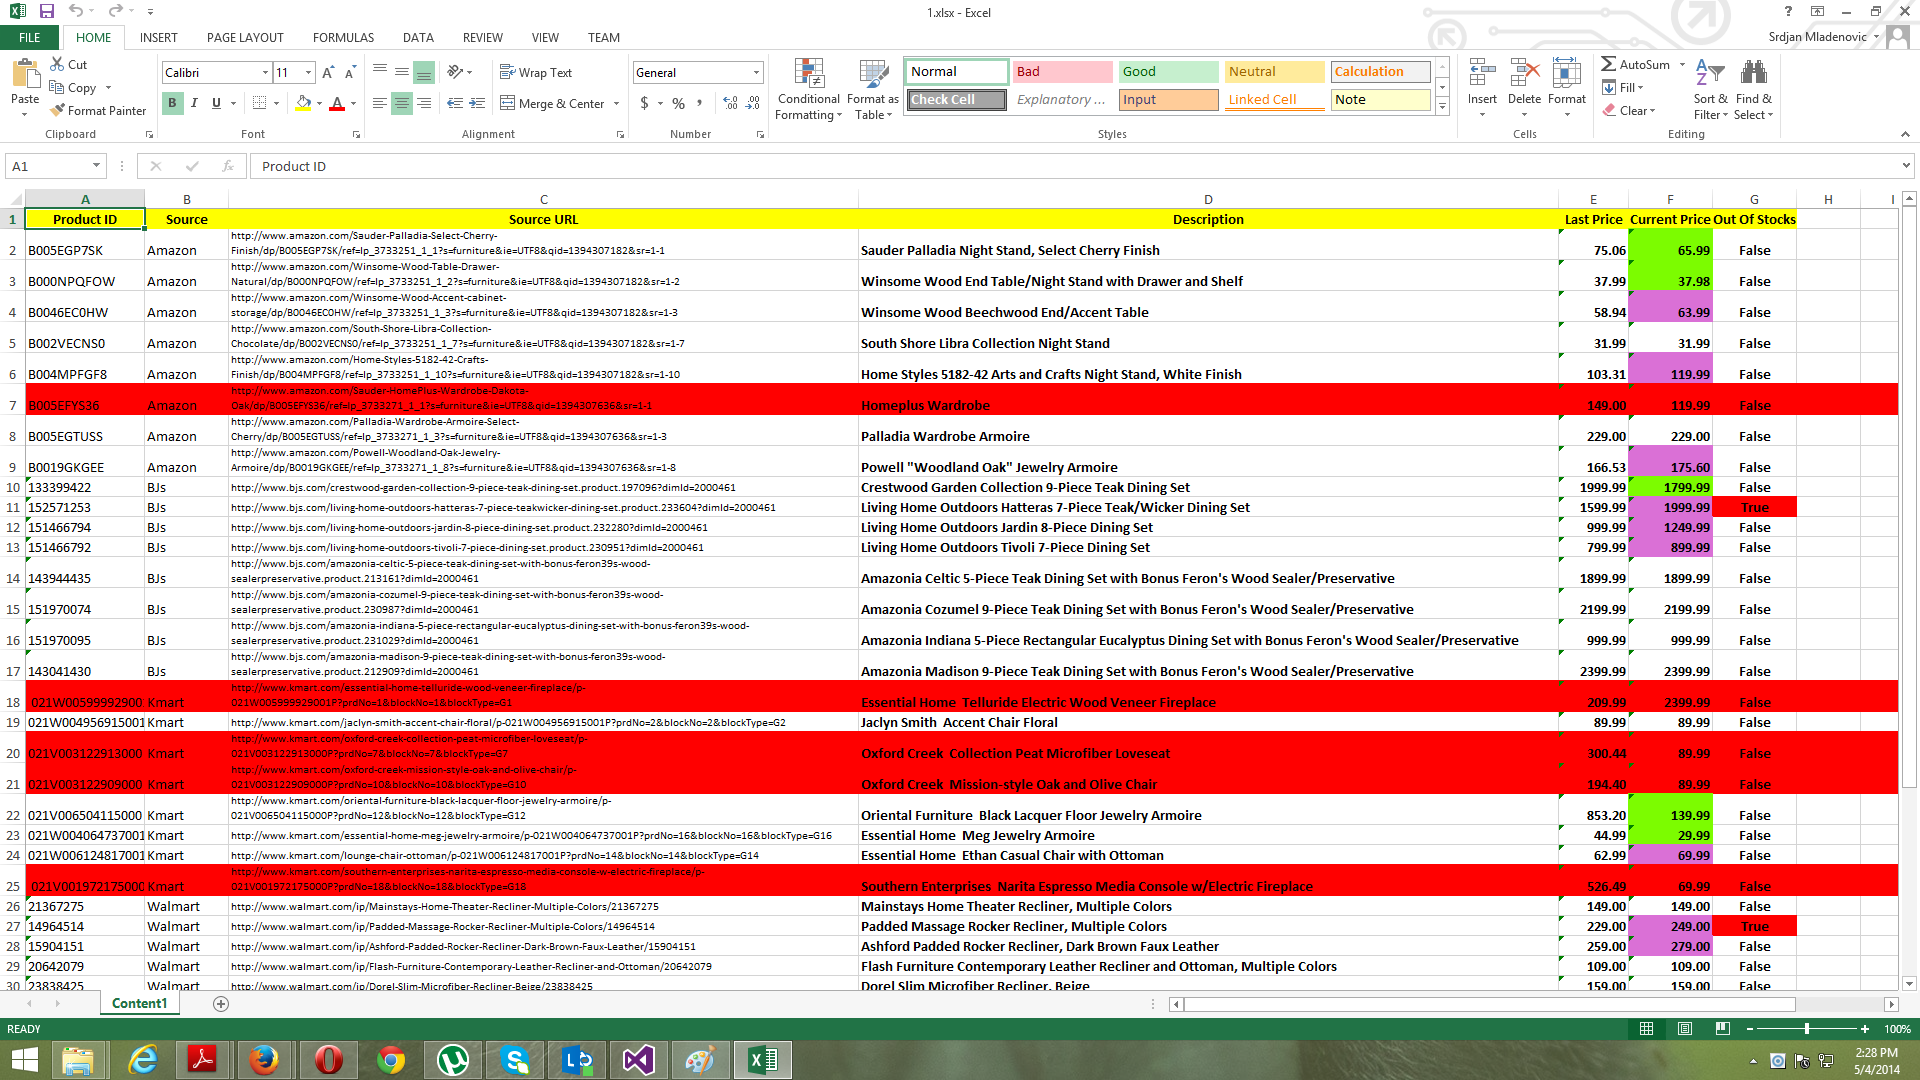1920x1080 pixels.
Task: Open Sort & Filter options
Action: (1710, 90)
